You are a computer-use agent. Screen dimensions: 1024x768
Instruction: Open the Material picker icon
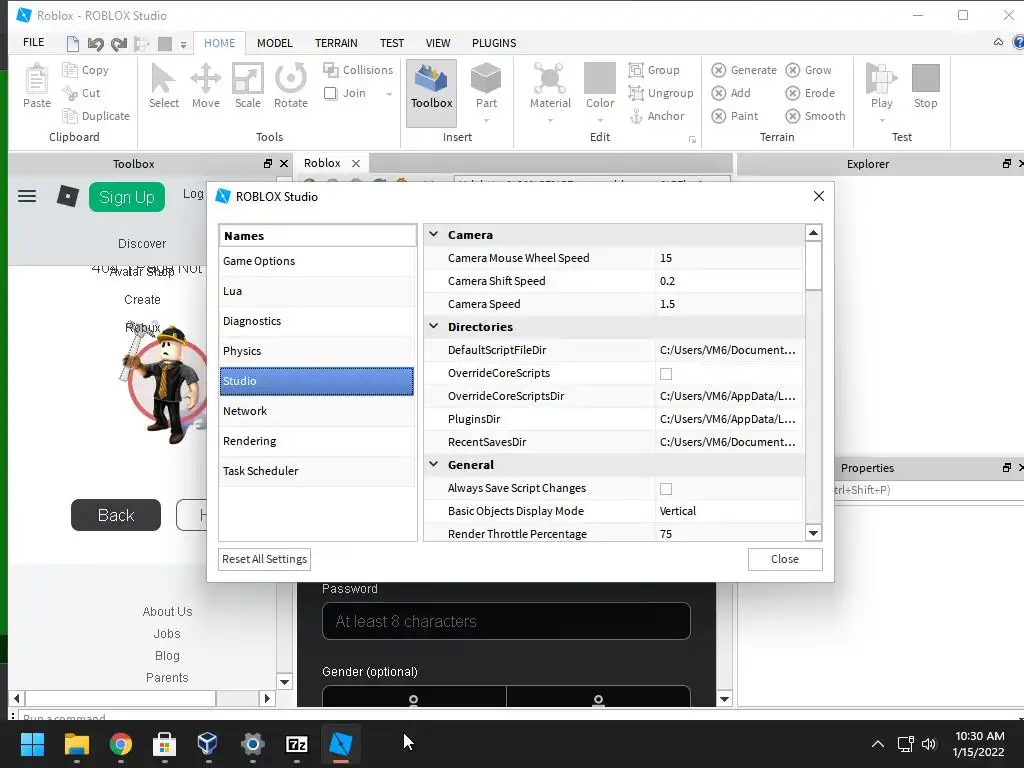(x=550, y=78)
